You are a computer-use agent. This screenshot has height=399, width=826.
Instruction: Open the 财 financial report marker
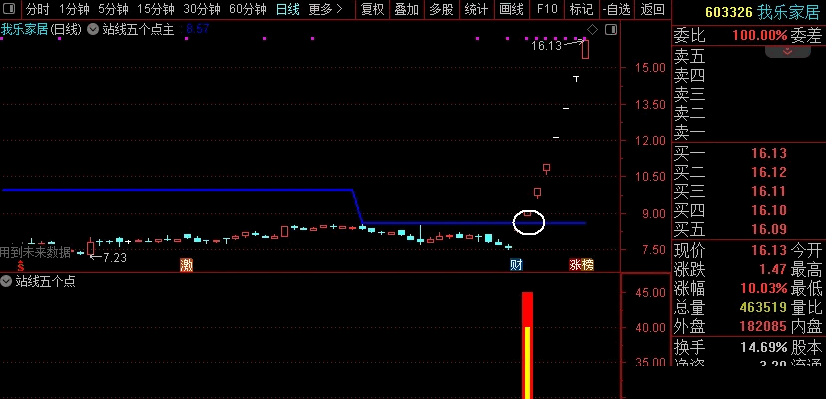(516, 265)
